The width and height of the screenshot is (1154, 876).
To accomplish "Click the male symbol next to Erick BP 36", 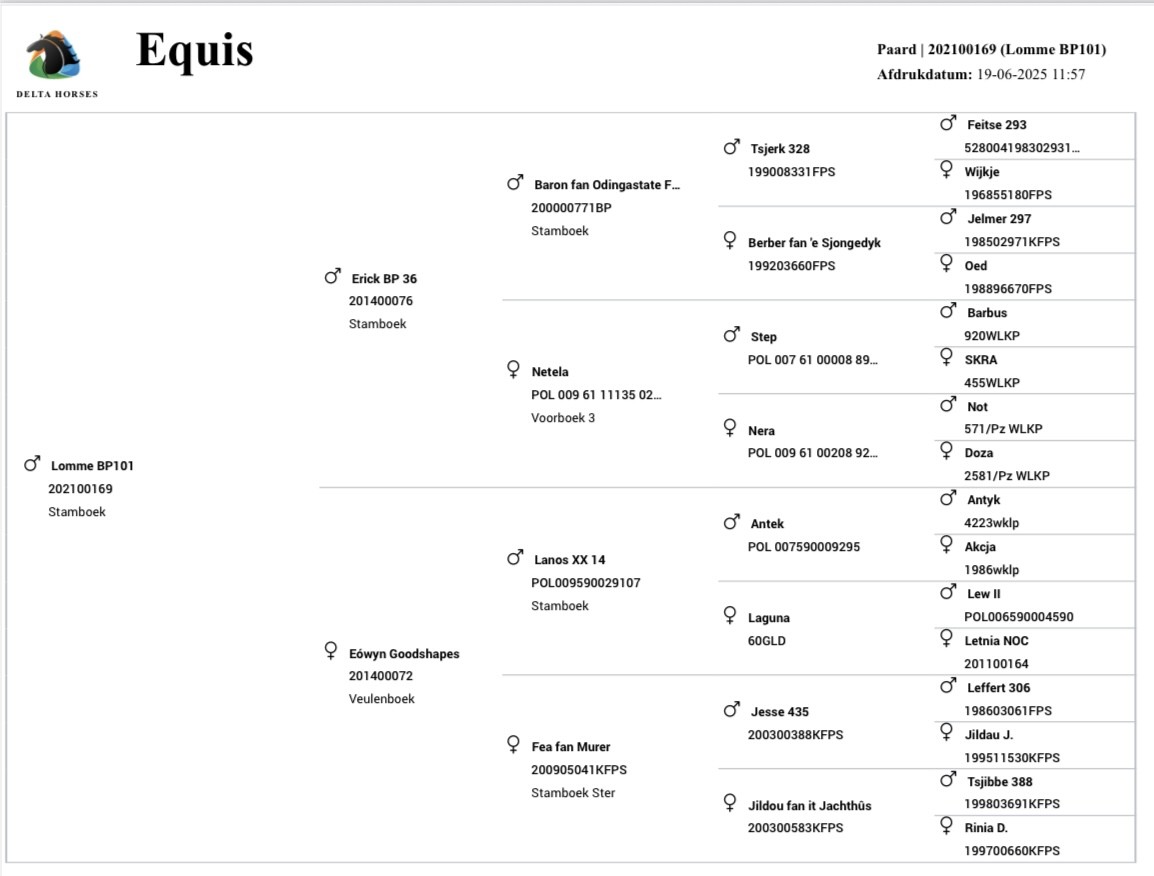I will (x=333, y=277).
